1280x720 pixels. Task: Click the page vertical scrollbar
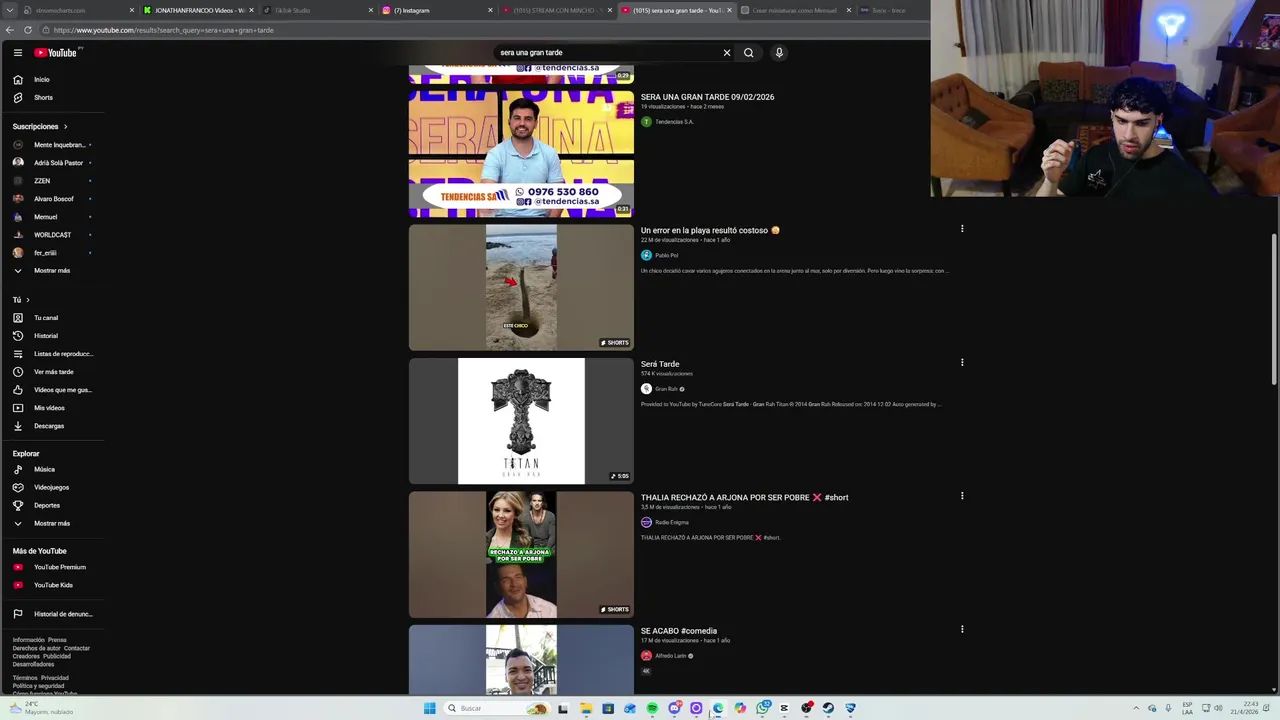coord(1273,308)
